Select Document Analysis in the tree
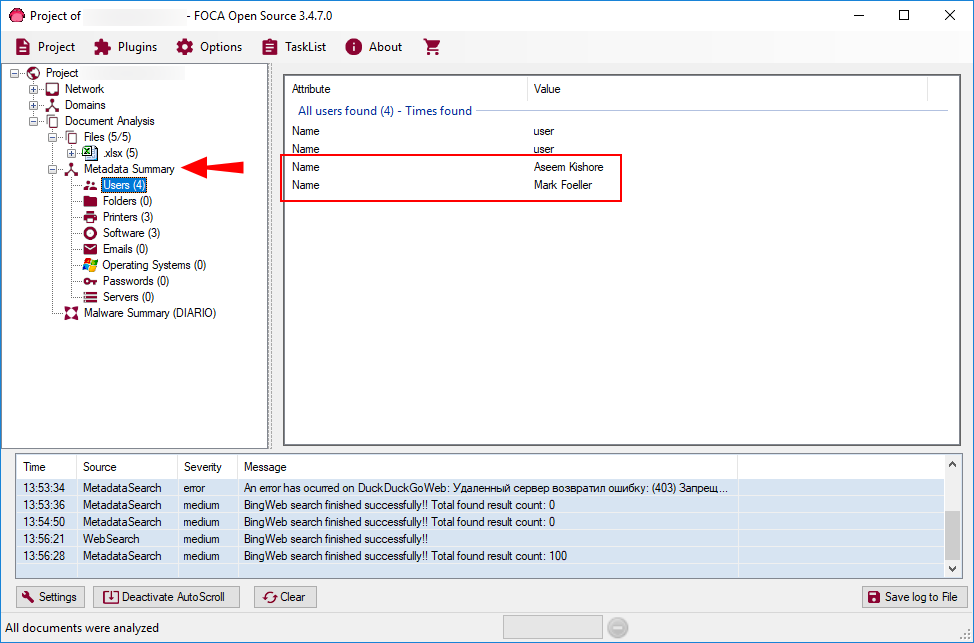This screenshot has height=643, width=974. pyautogui.click(x=109, y=121)
